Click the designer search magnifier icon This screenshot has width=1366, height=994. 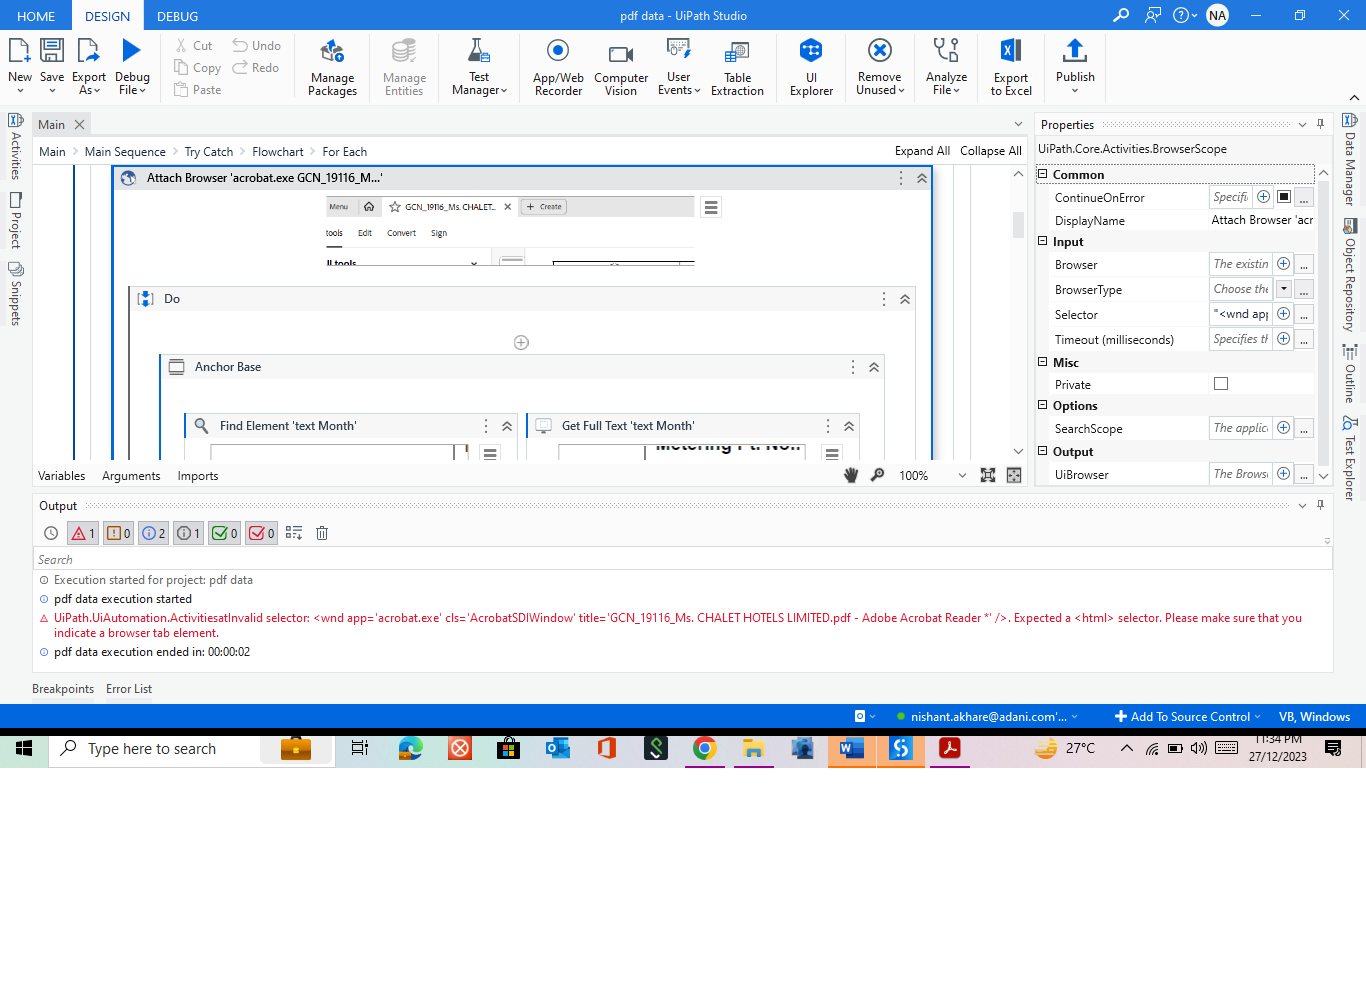pyautogui.click(x=877, y=476)
